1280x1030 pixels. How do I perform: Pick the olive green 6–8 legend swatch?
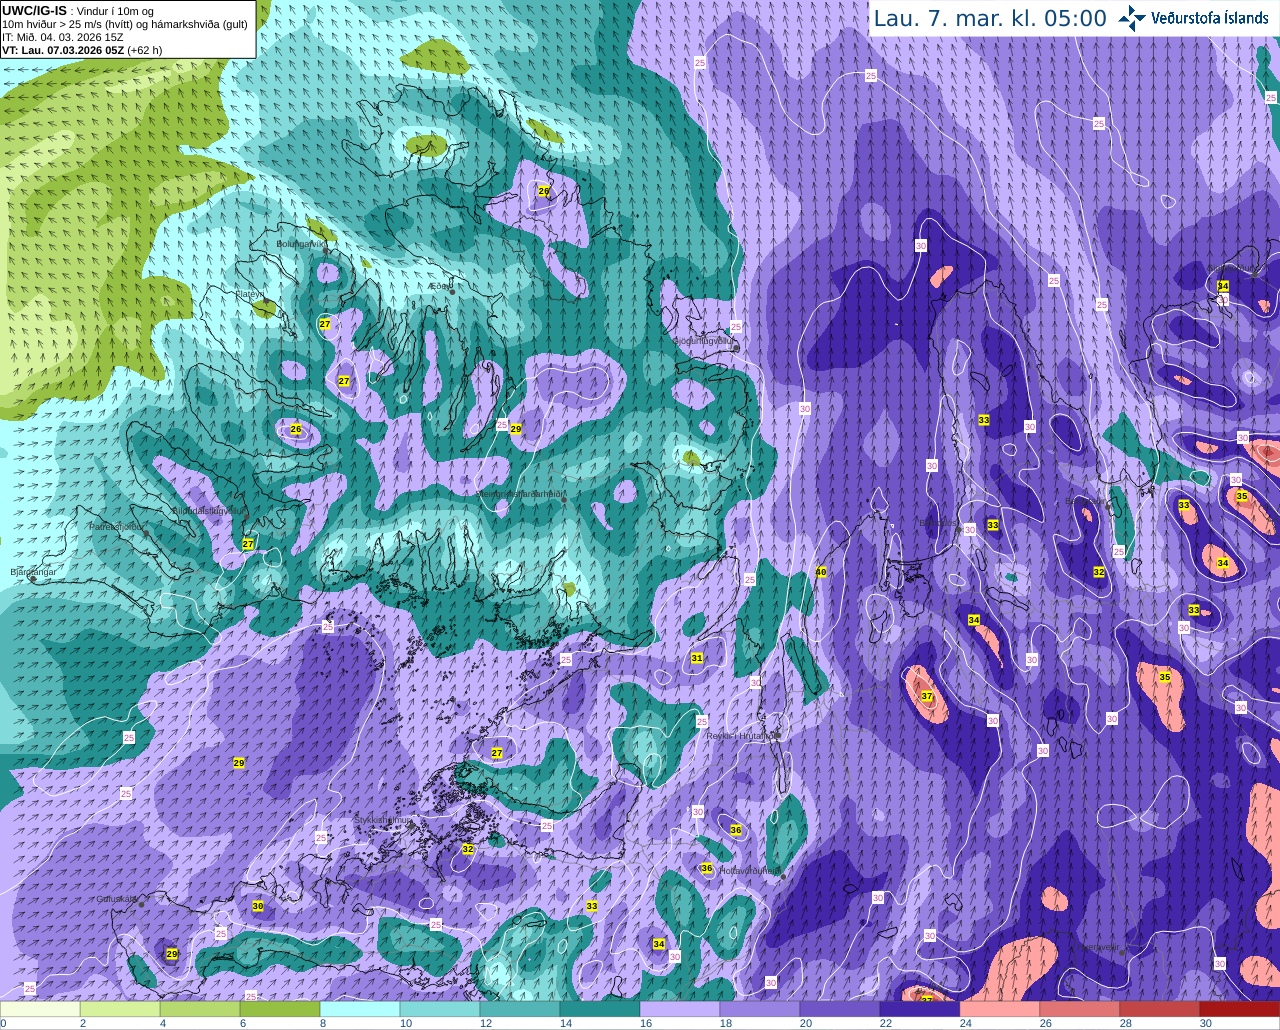pos(280,1009)
